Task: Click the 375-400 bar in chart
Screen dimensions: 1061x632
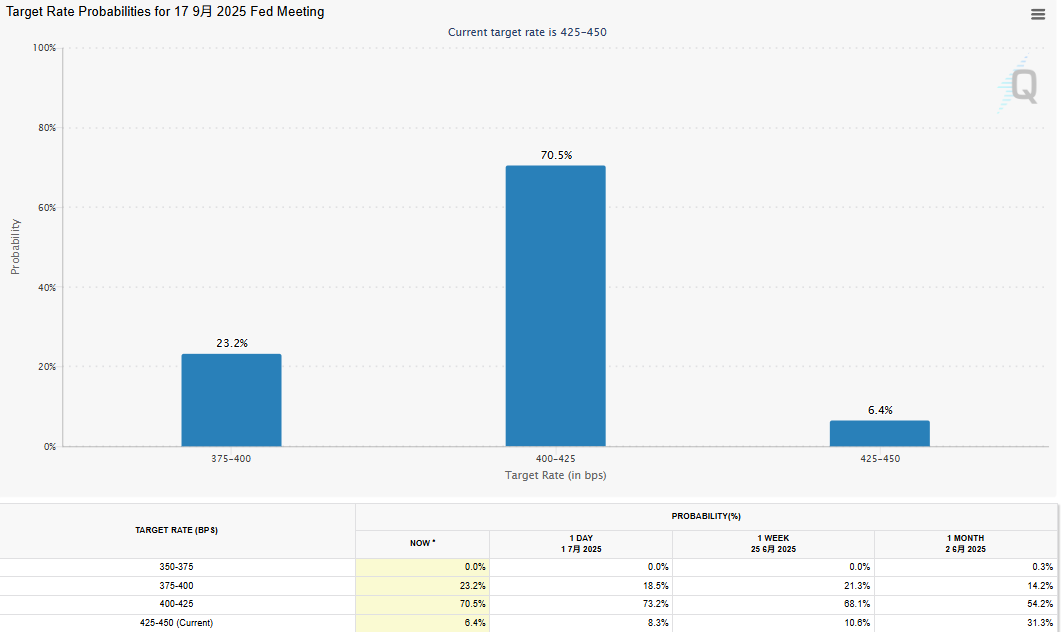Action: pos(231,399)
